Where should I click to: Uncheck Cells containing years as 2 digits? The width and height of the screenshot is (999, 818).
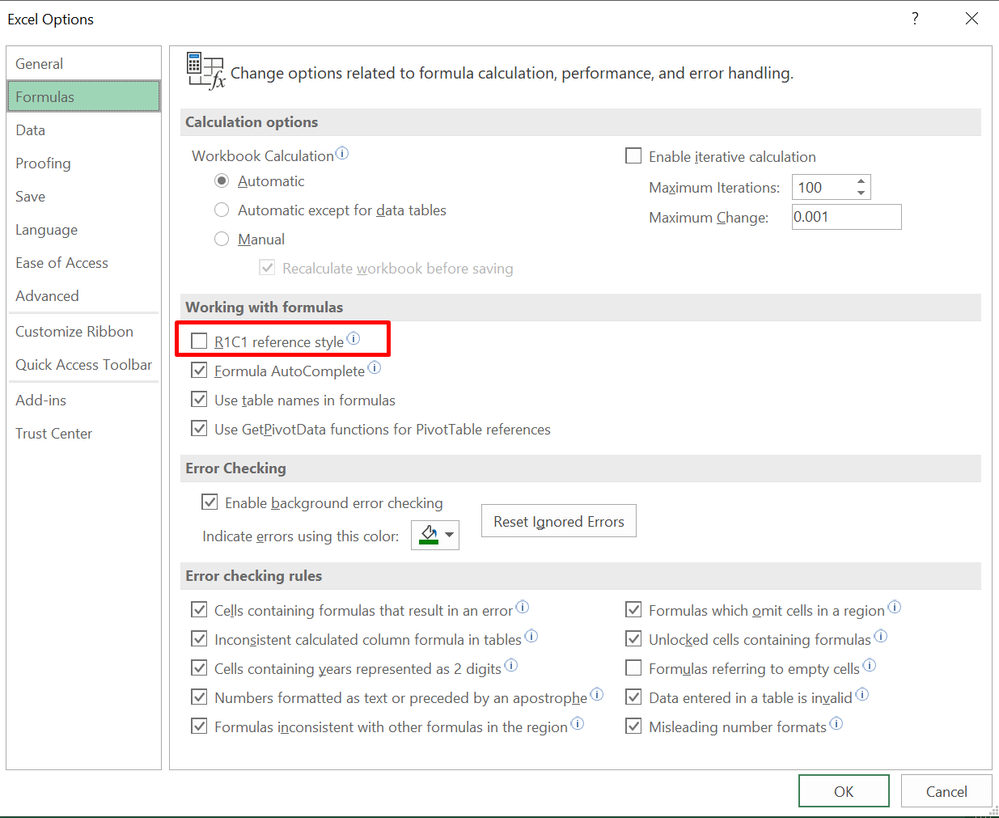point(199,668)
